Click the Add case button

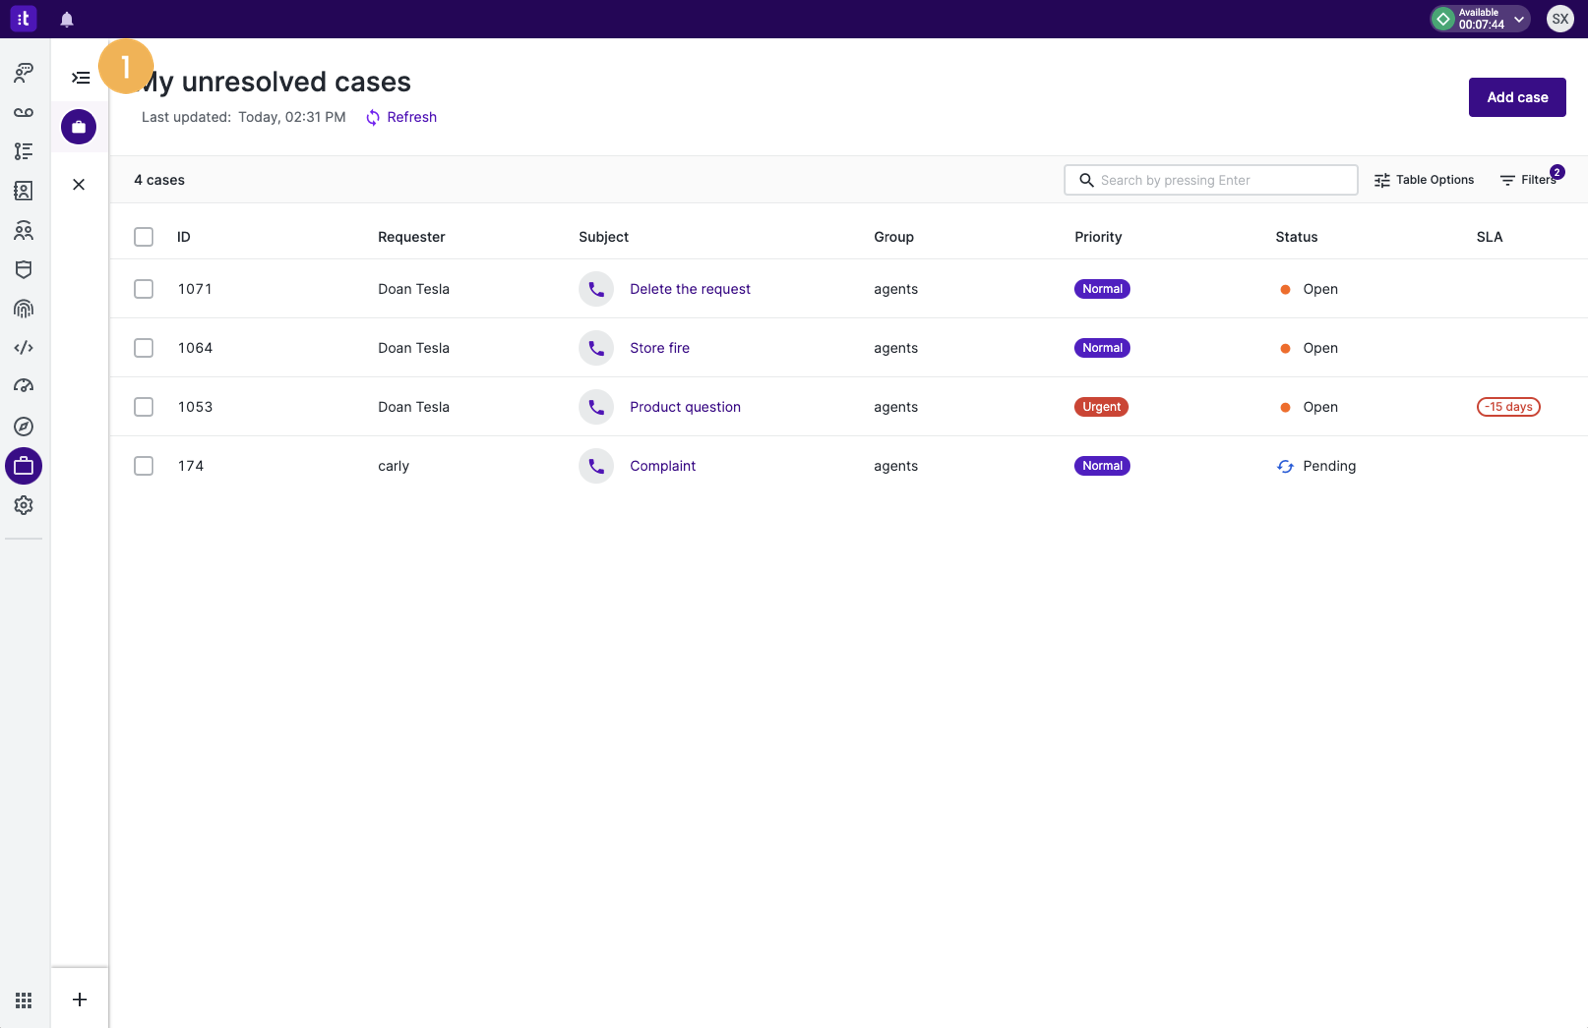(1517, 97)
